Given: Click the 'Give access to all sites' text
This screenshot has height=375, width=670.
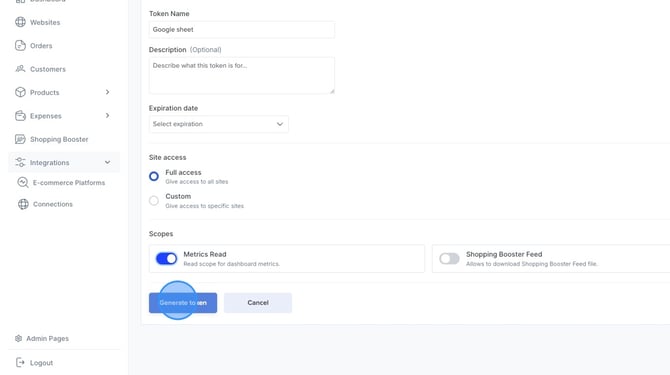Looking at the screenshot, I should (197, 182).
